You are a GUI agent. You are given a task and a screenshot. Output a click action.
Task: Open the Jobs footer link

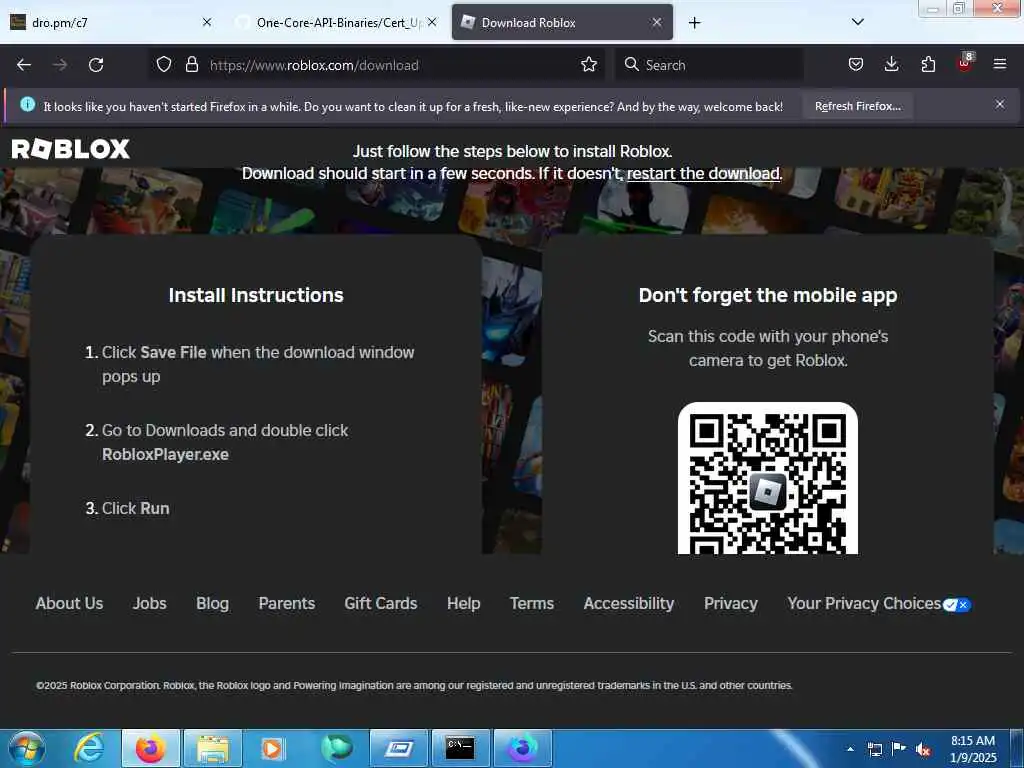150,603
